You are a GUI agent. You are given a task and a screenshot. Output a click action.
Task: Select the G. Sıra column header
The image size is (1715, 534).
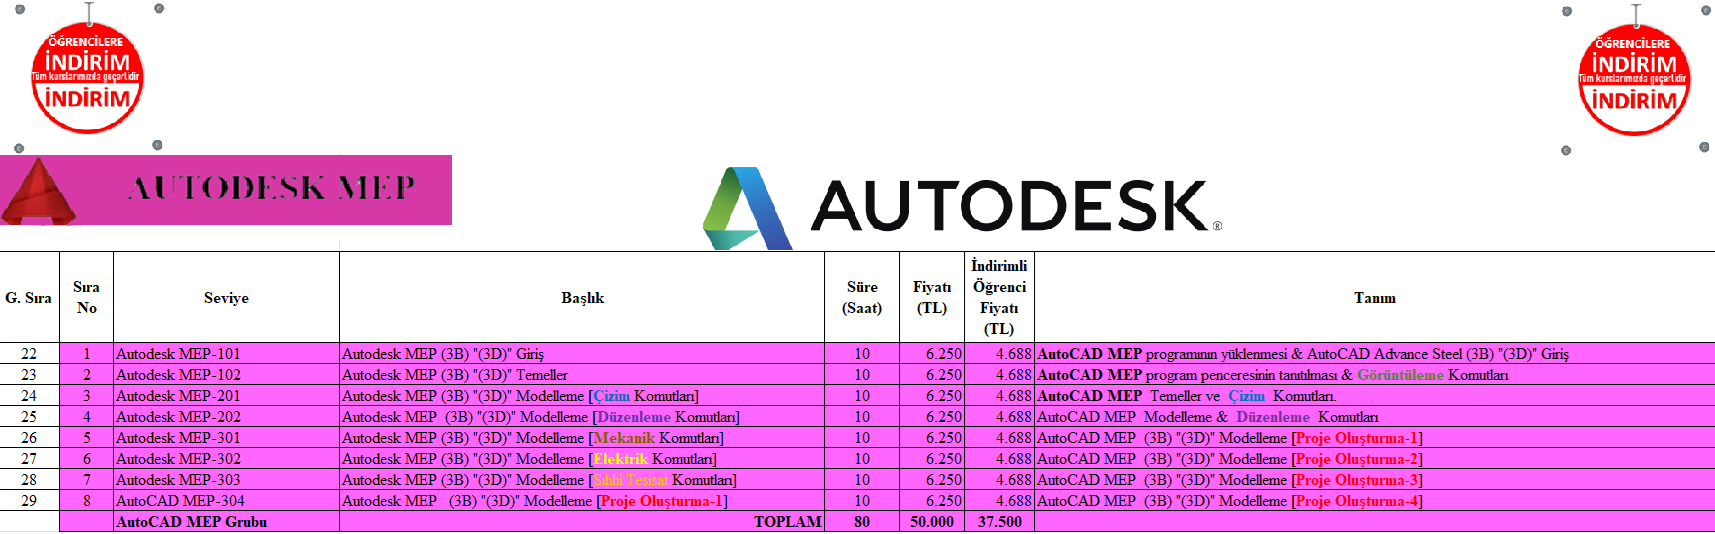[x=29, y=298]
